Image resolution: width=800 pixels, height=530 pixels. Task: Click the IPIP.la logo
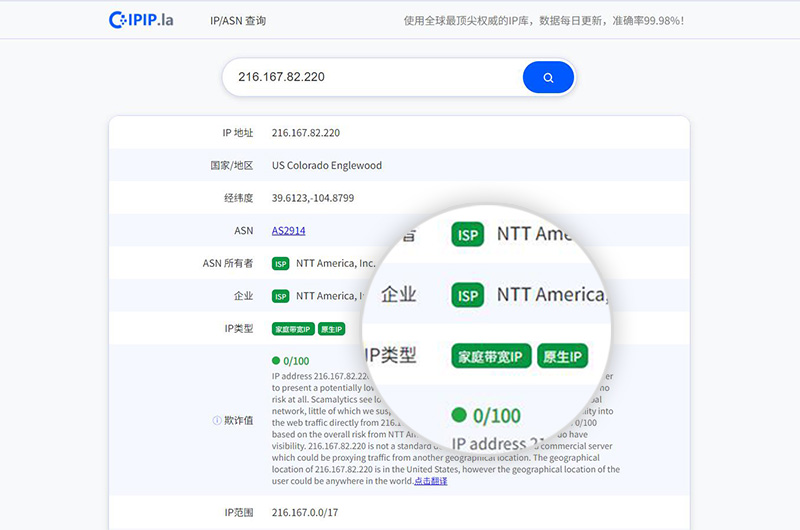pos(141,20)
